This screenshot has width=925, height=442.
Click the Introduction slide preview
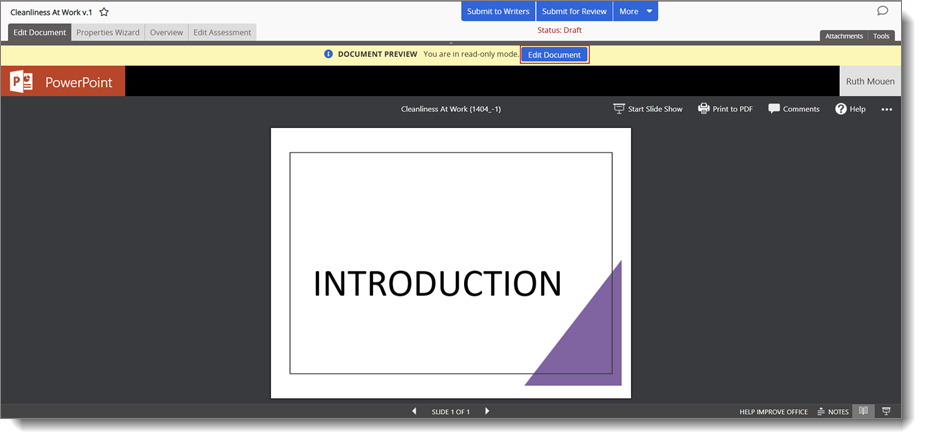click(450, 263)
